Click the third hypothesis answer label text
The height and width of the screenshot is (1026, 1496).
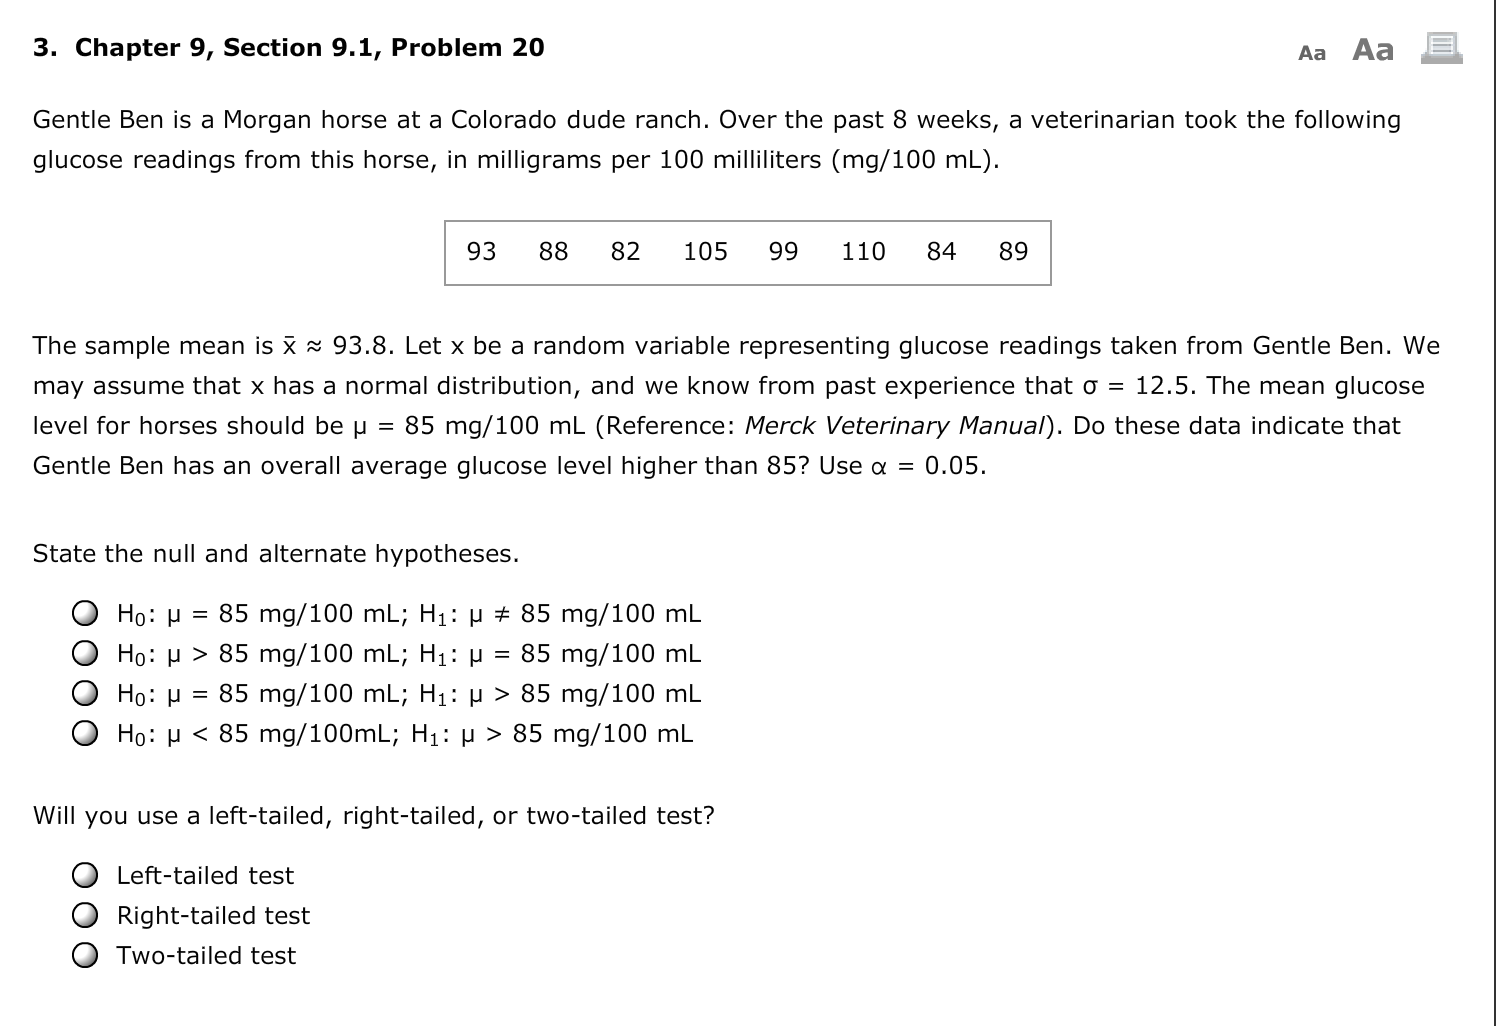408,692
